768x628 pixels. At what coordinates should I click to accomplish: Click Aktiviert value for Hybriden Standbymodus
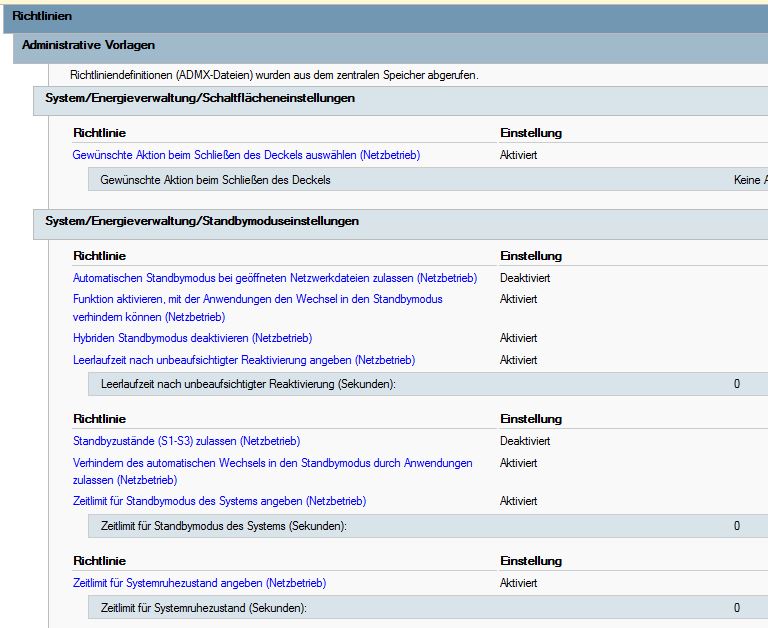(x=519, y=338)
